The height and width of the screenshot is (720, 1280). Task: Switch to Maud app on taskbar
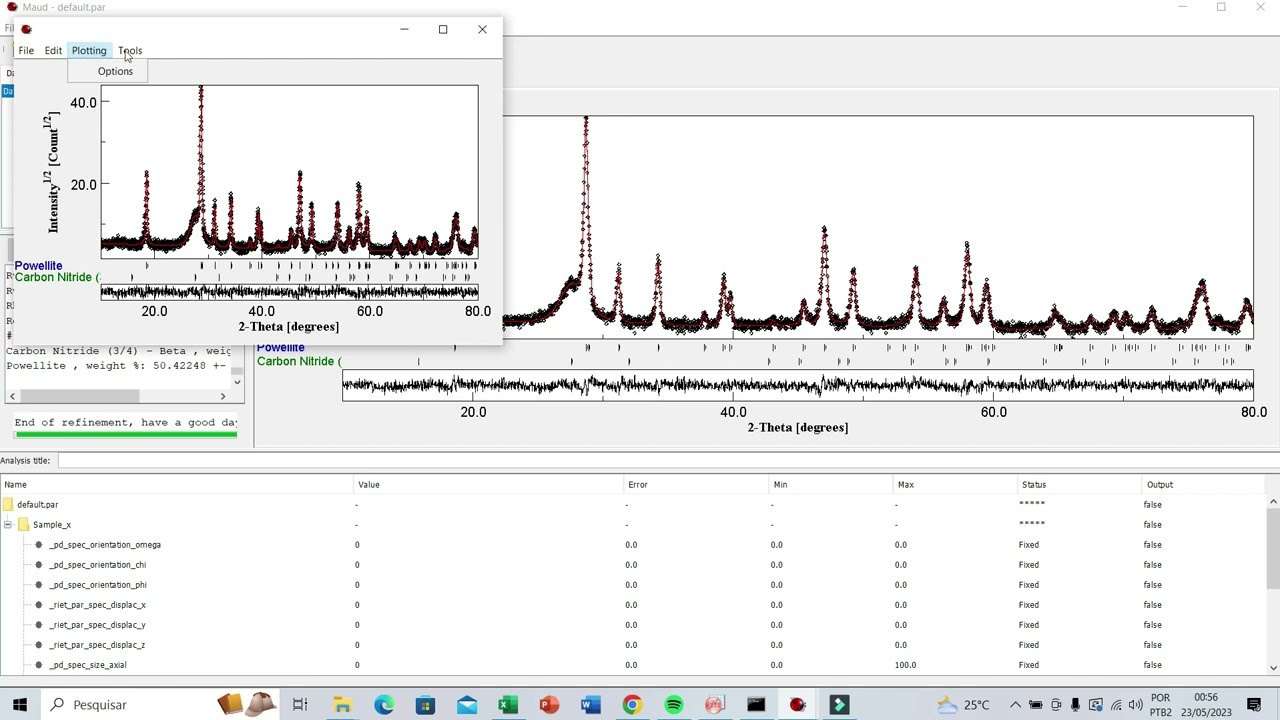point(797,705)
